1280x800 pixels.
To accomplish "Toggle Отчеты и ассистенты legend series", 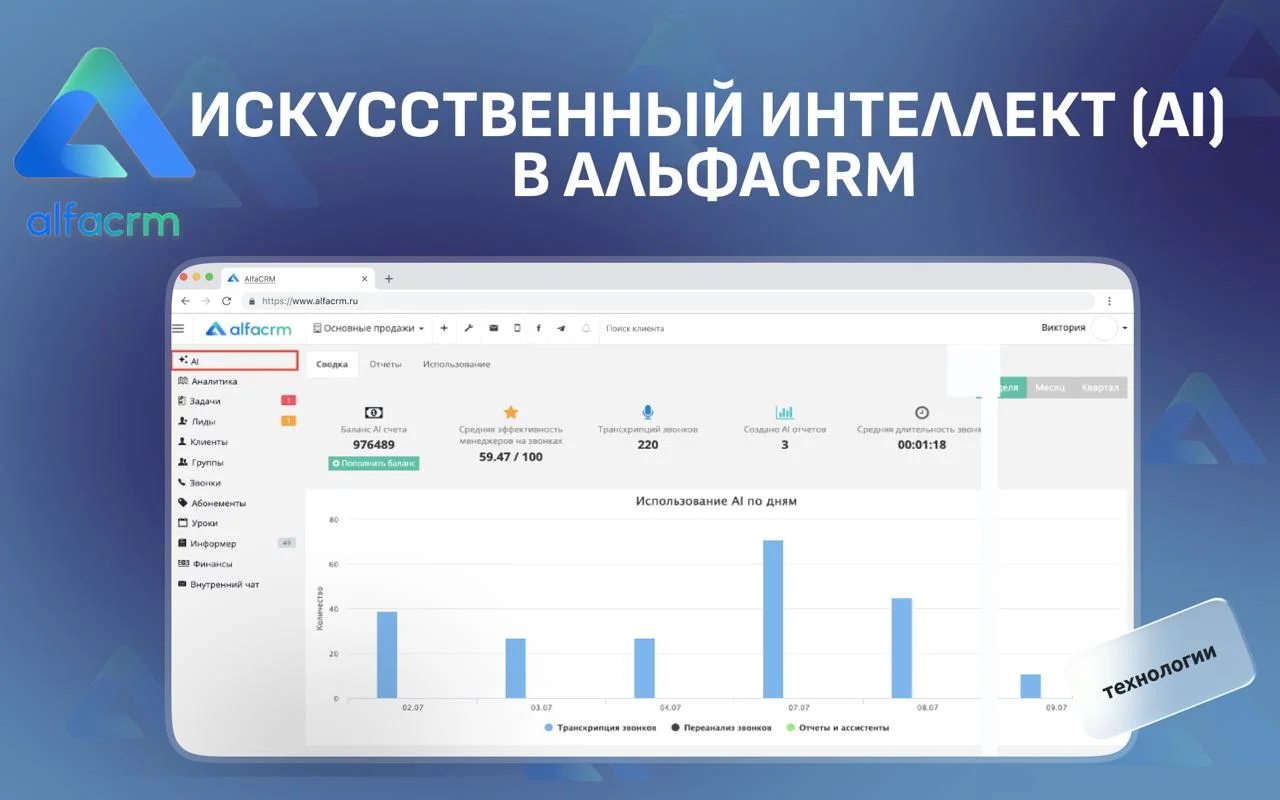I will pos(837,728).
